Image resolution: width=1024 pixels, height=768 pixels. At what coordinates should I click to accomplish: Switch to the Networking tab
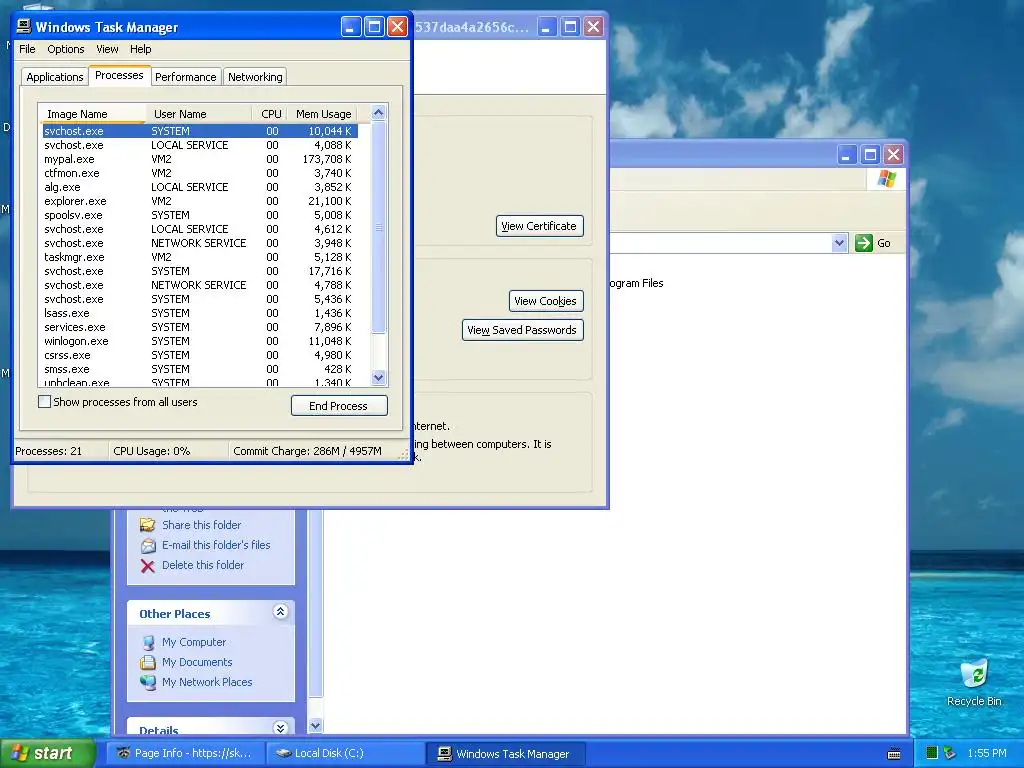coord(255,77)
